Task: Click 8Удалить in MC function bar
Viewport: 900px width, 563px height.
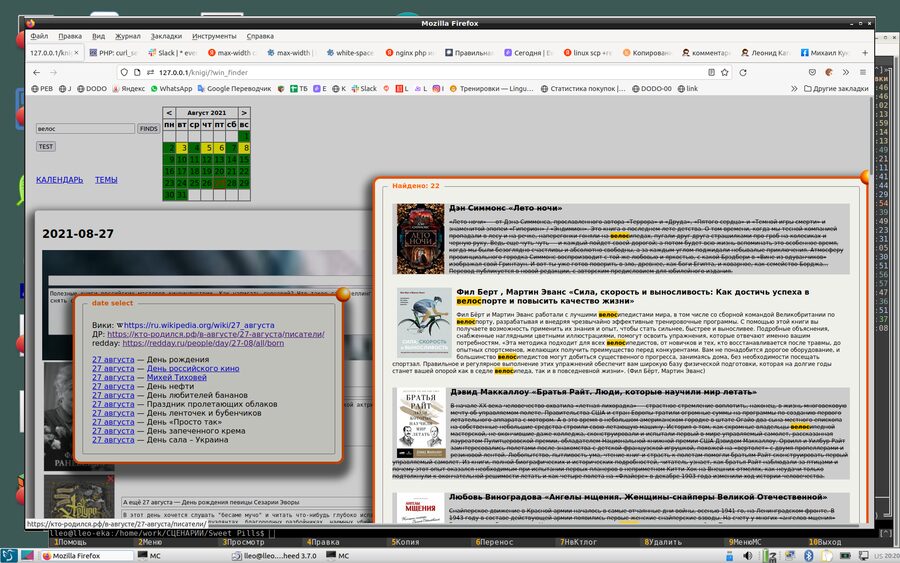Action: pyautogui.click(x=663, y=542)
